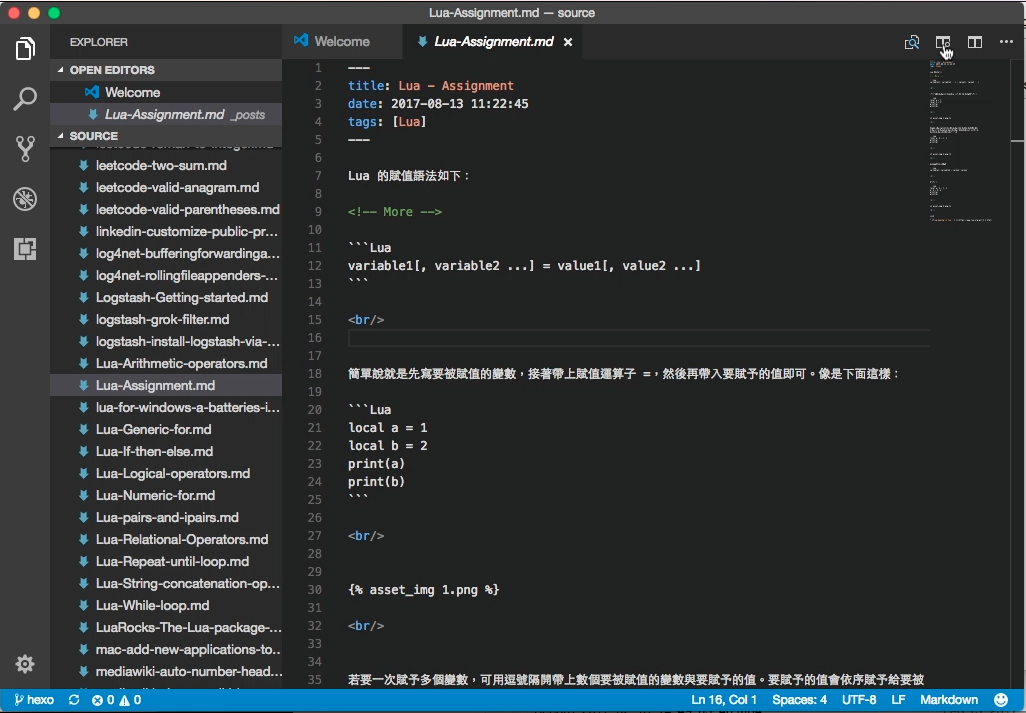Select Lua-Assignment.md in the Source tree
This screenshot has width=1026, height=713.
point(166,385)
